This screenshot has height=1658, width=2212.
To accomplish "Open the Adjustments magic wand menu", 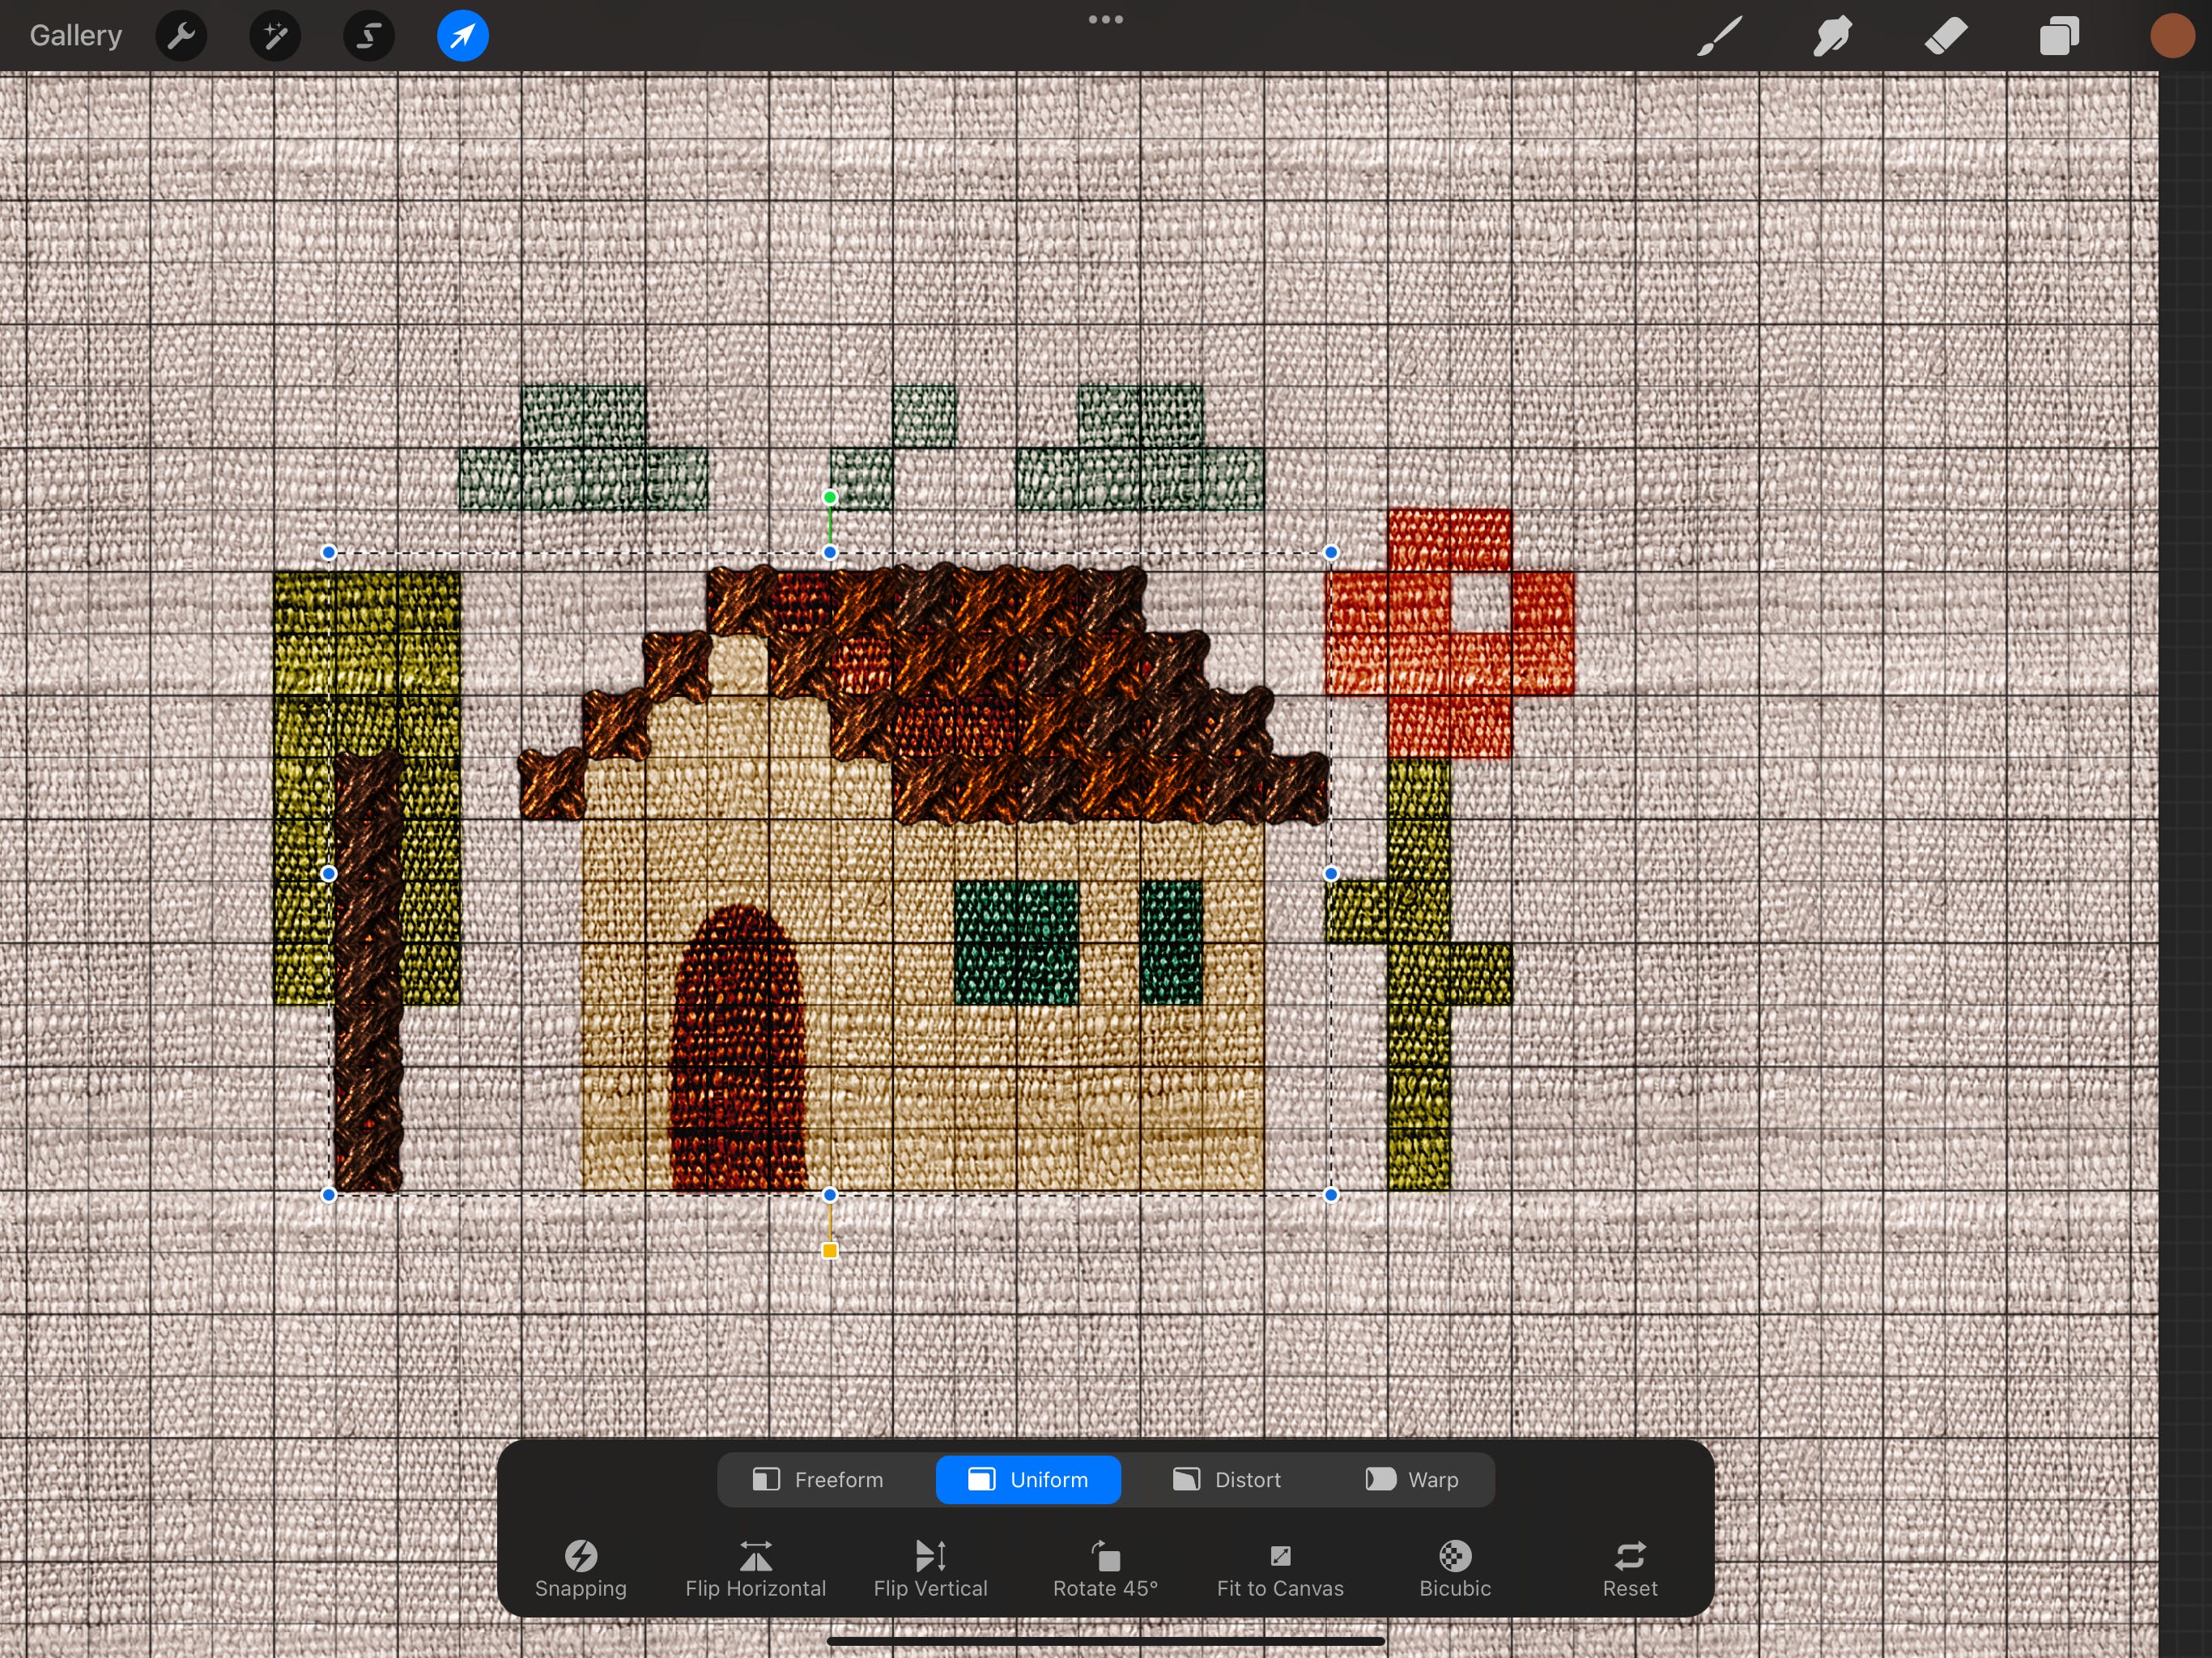I will [x=275, y=36].
